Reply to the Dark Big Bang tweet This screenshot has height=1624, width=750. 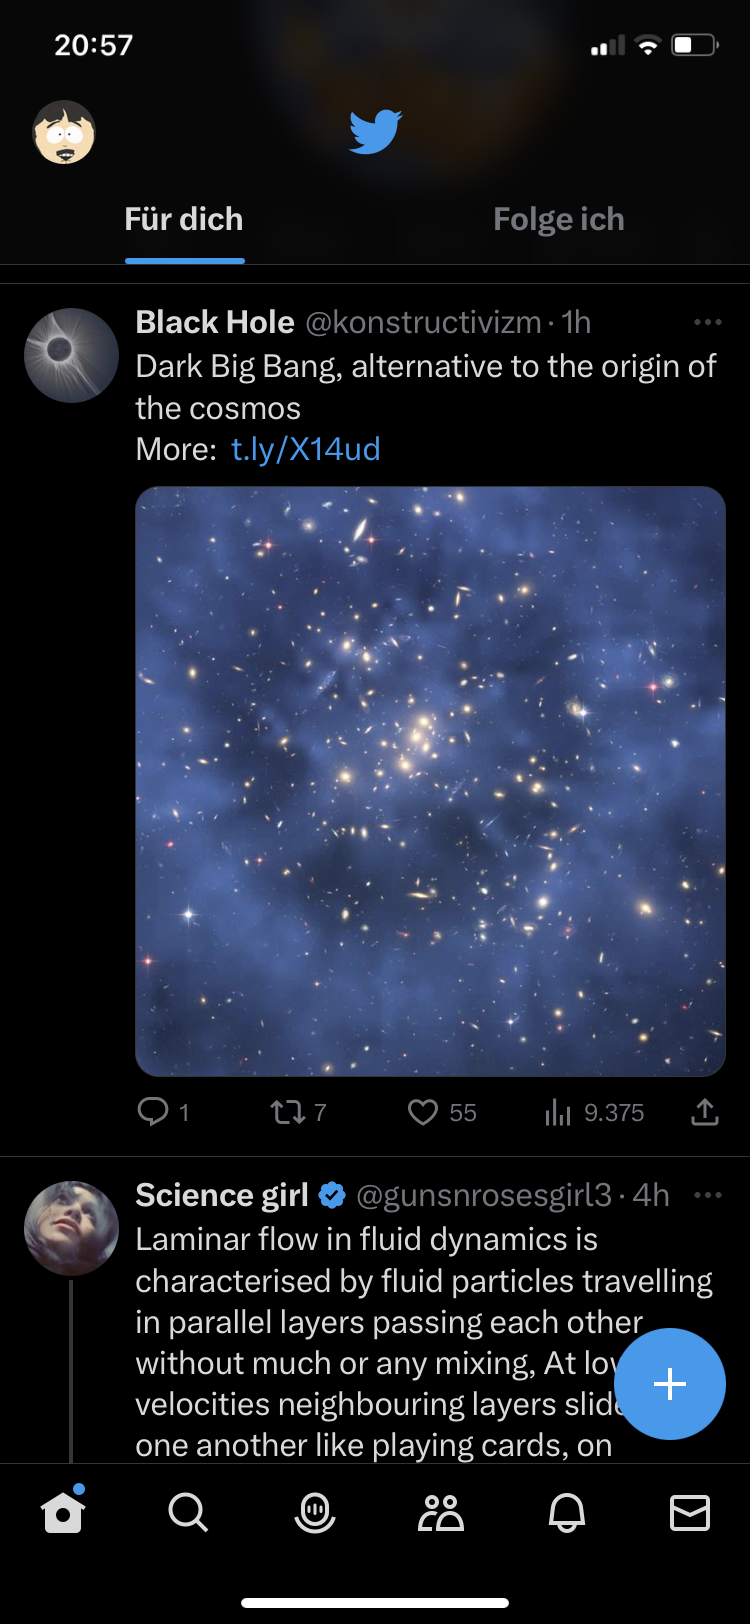pos(154,1112)
